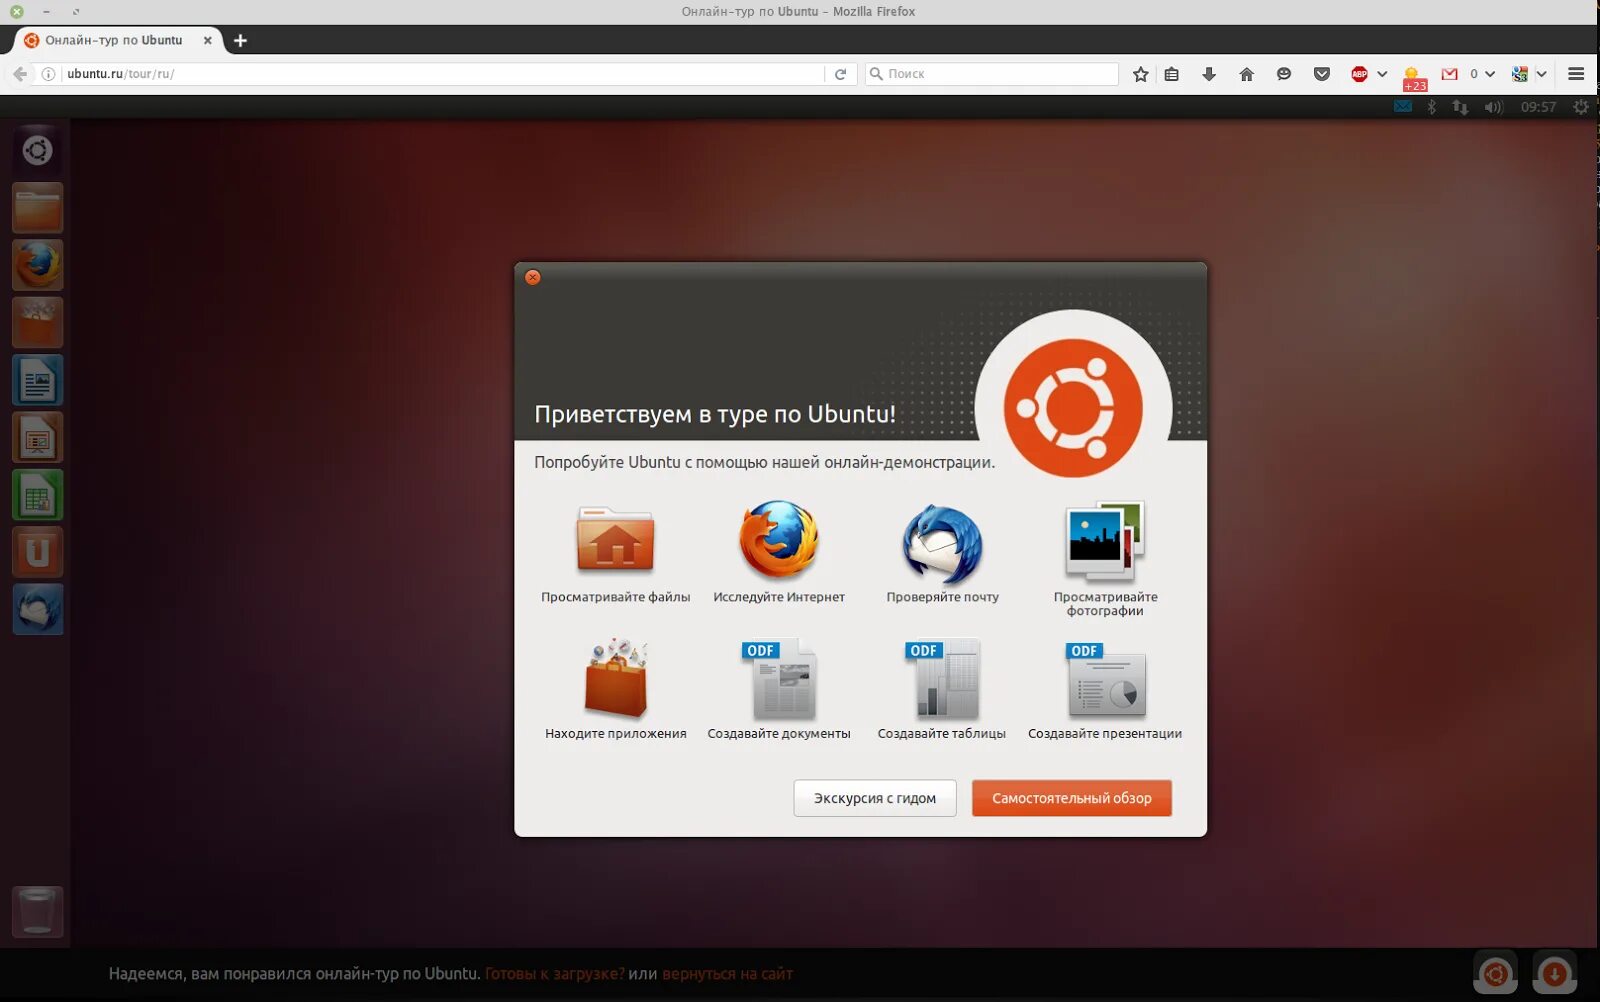Expand the Adblock Plus dropdown arrow

[1382, 74]
